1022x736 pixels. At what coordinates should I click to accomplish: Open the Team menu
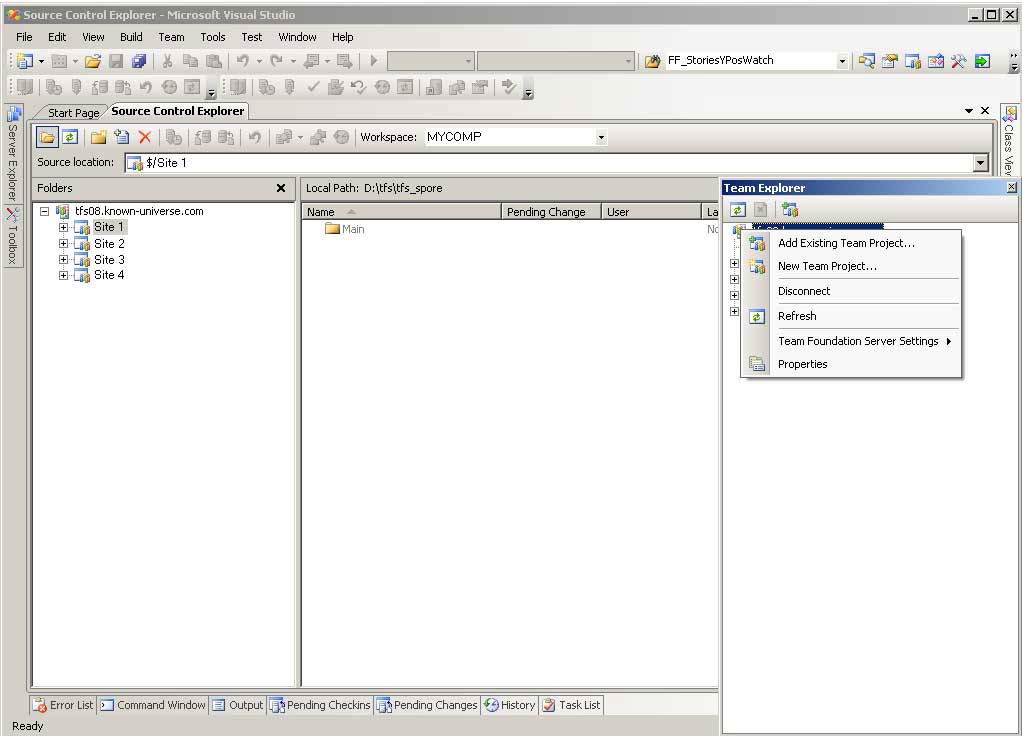tap(171, 37)
